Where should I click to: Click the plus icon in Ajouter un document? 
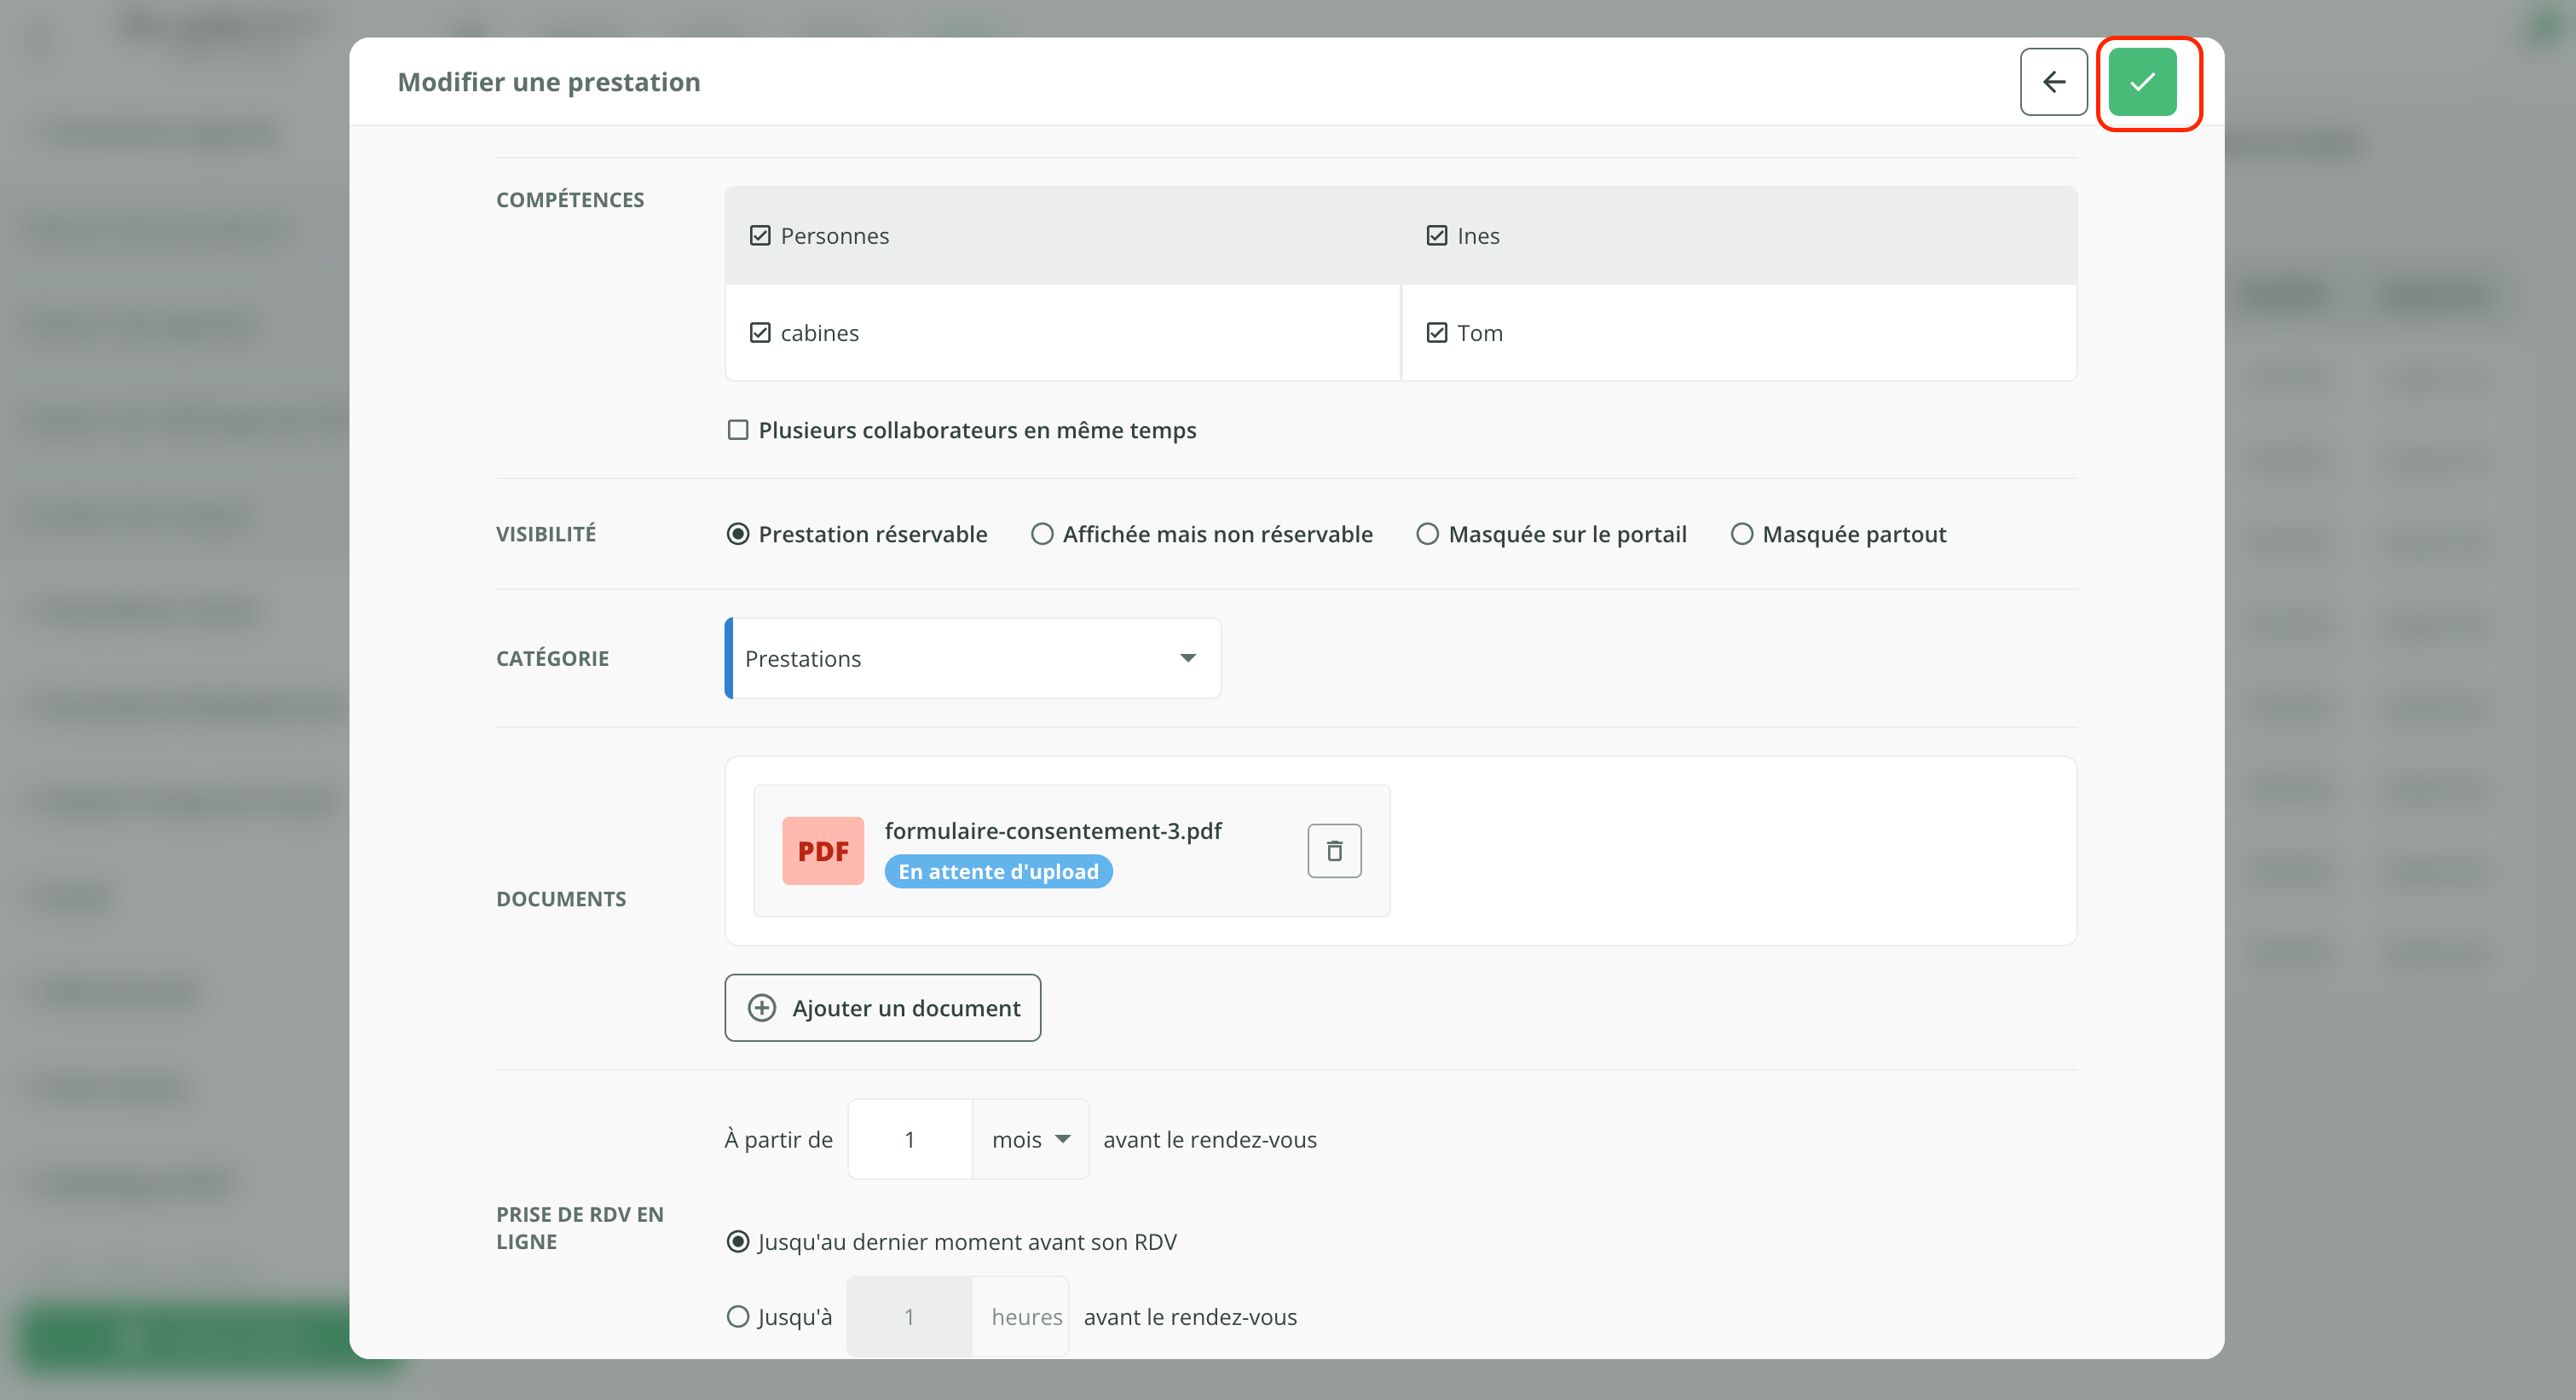(x=762, y=1008)
